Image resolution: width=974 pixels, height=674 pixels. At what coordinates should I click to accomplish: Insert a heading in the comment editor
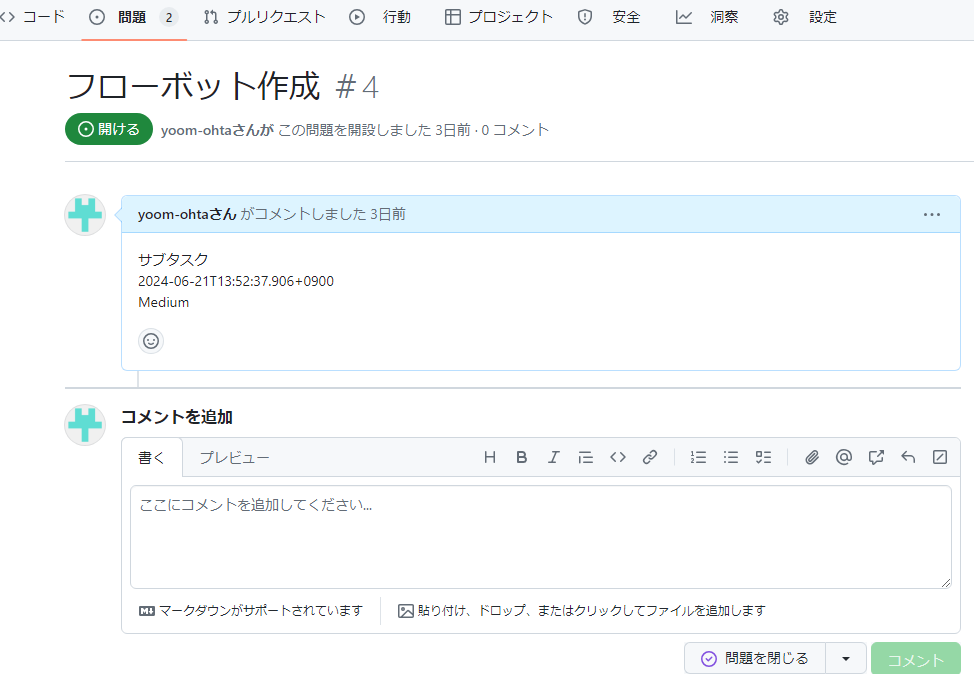click(x=489, y=457)
